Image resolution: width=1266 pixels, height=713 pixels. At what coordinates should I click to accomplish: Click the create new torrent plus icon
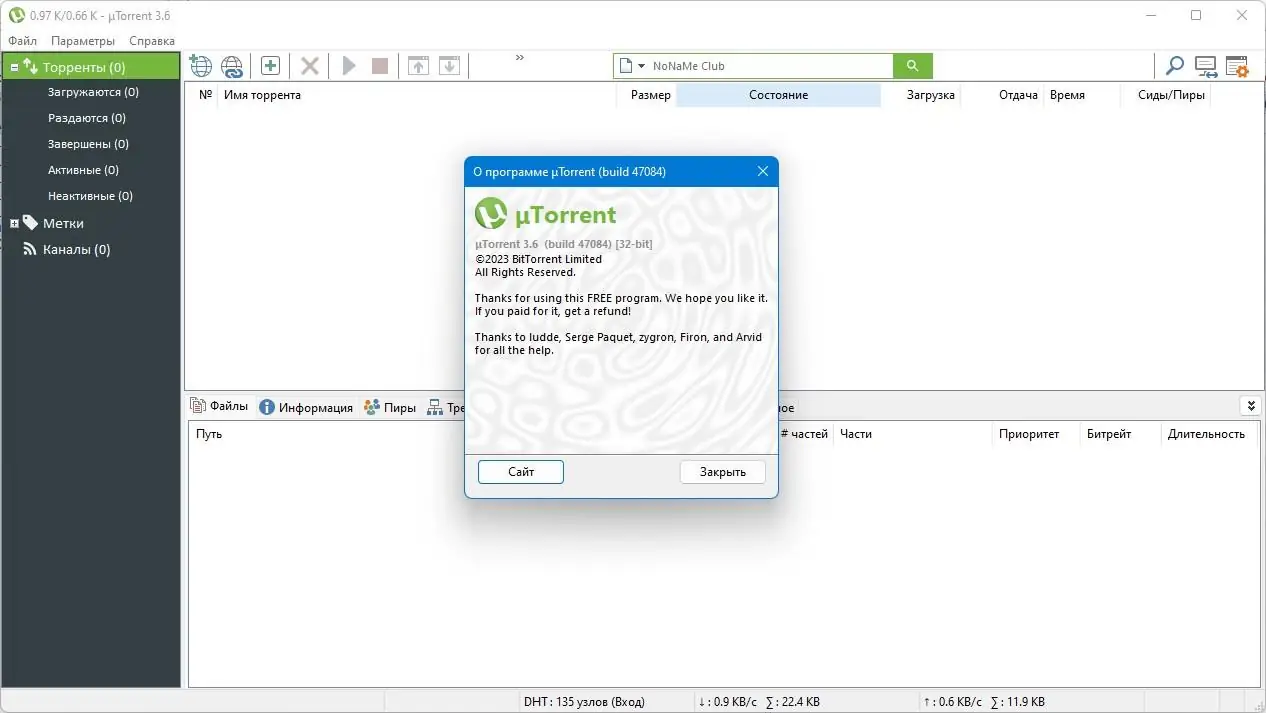tap(270, 66)
